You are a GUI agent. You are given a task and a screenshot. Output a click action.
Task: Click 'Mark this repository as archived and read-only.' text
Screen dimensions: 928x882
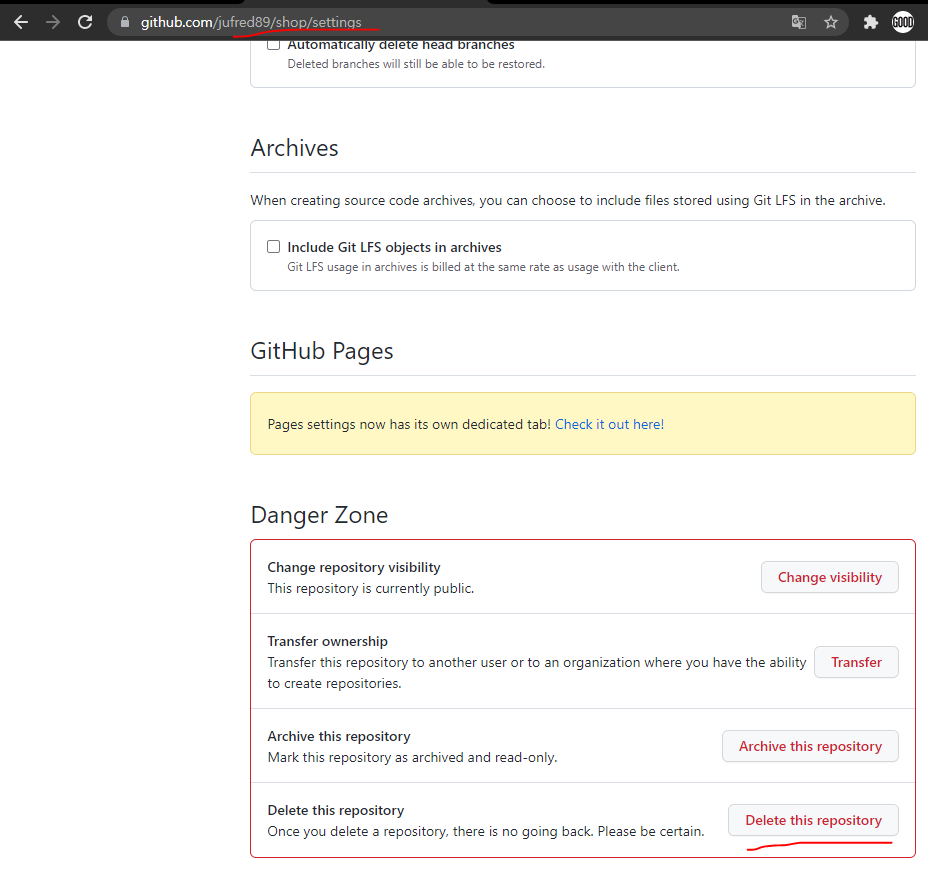tap(413, 757)
